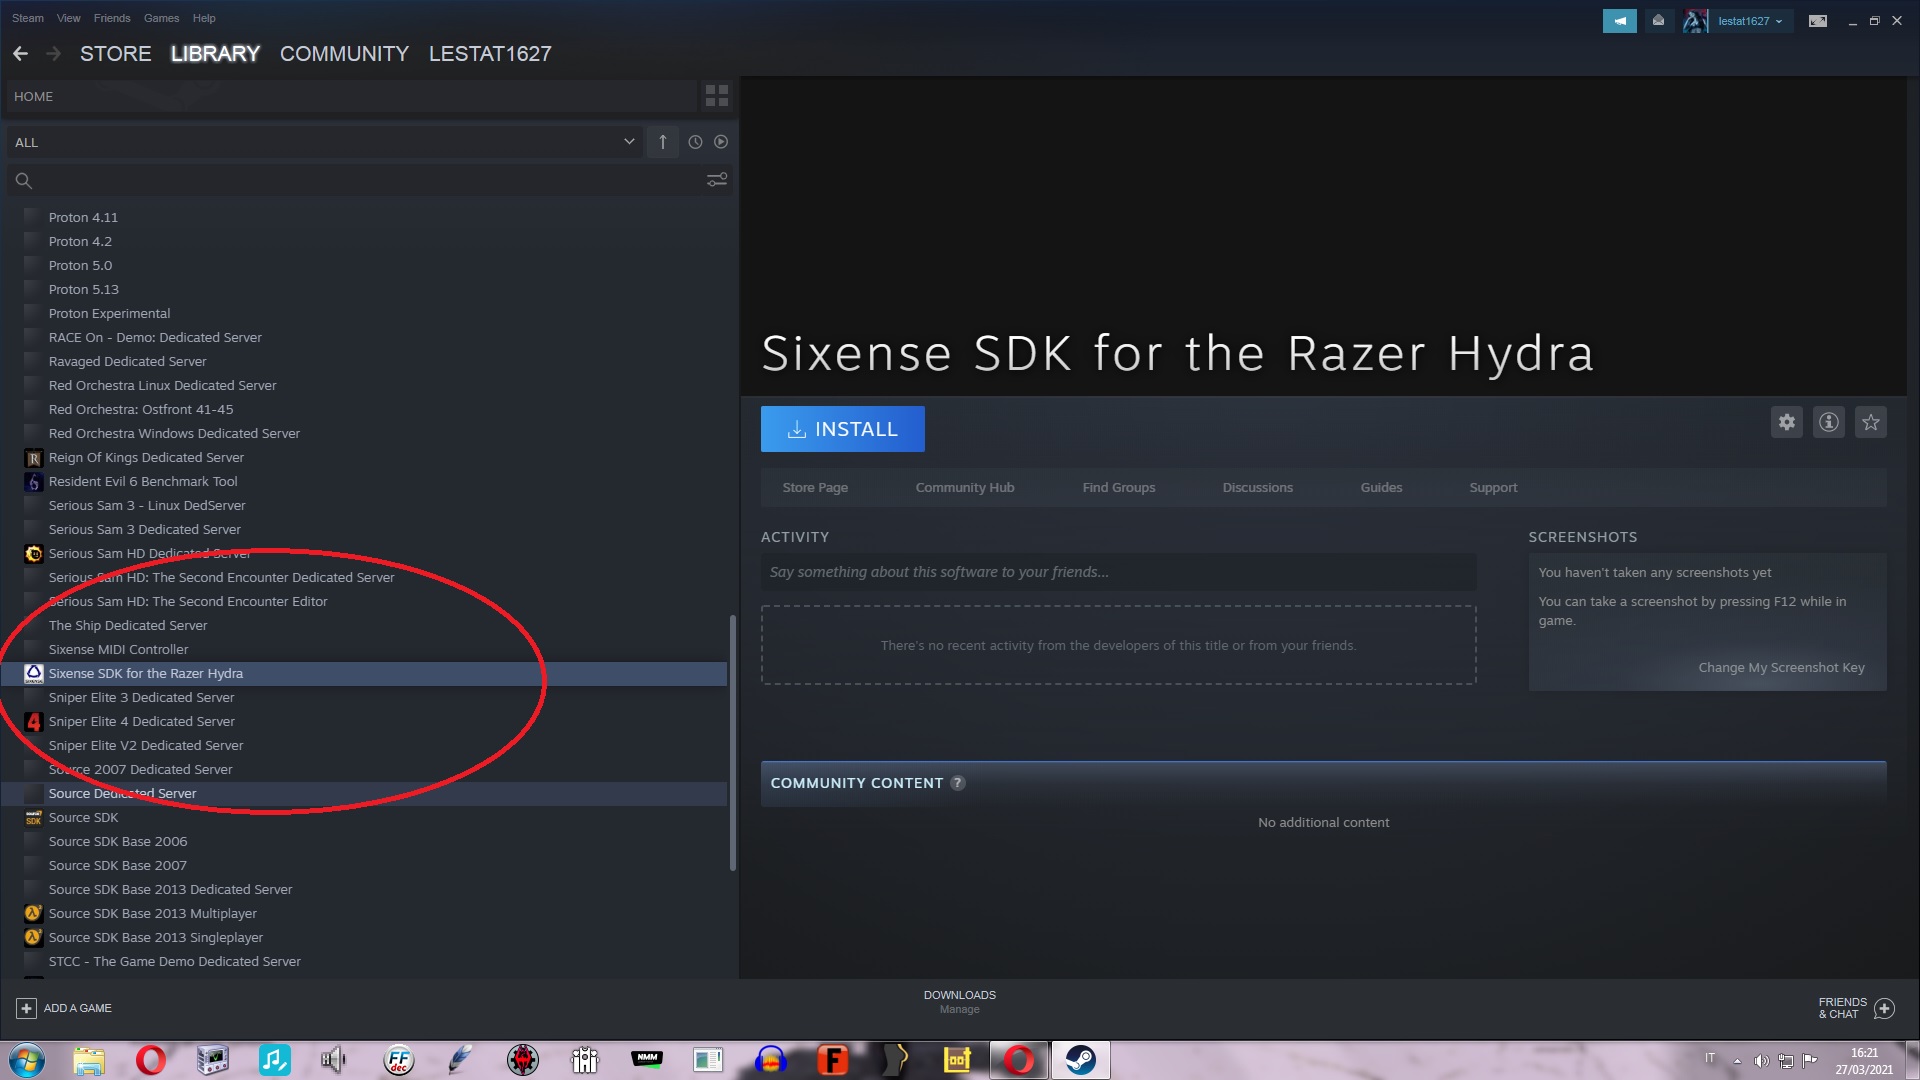
Task: Open the Steam menu
Action: [28, 18]
